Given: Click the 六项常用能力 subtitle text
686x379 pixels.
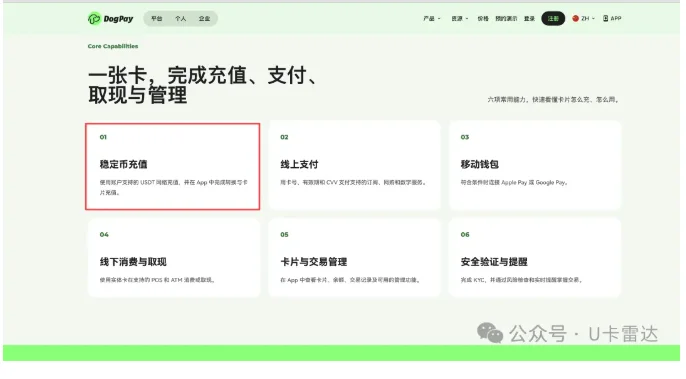Looking at the screenshot, I should (553, 100).
